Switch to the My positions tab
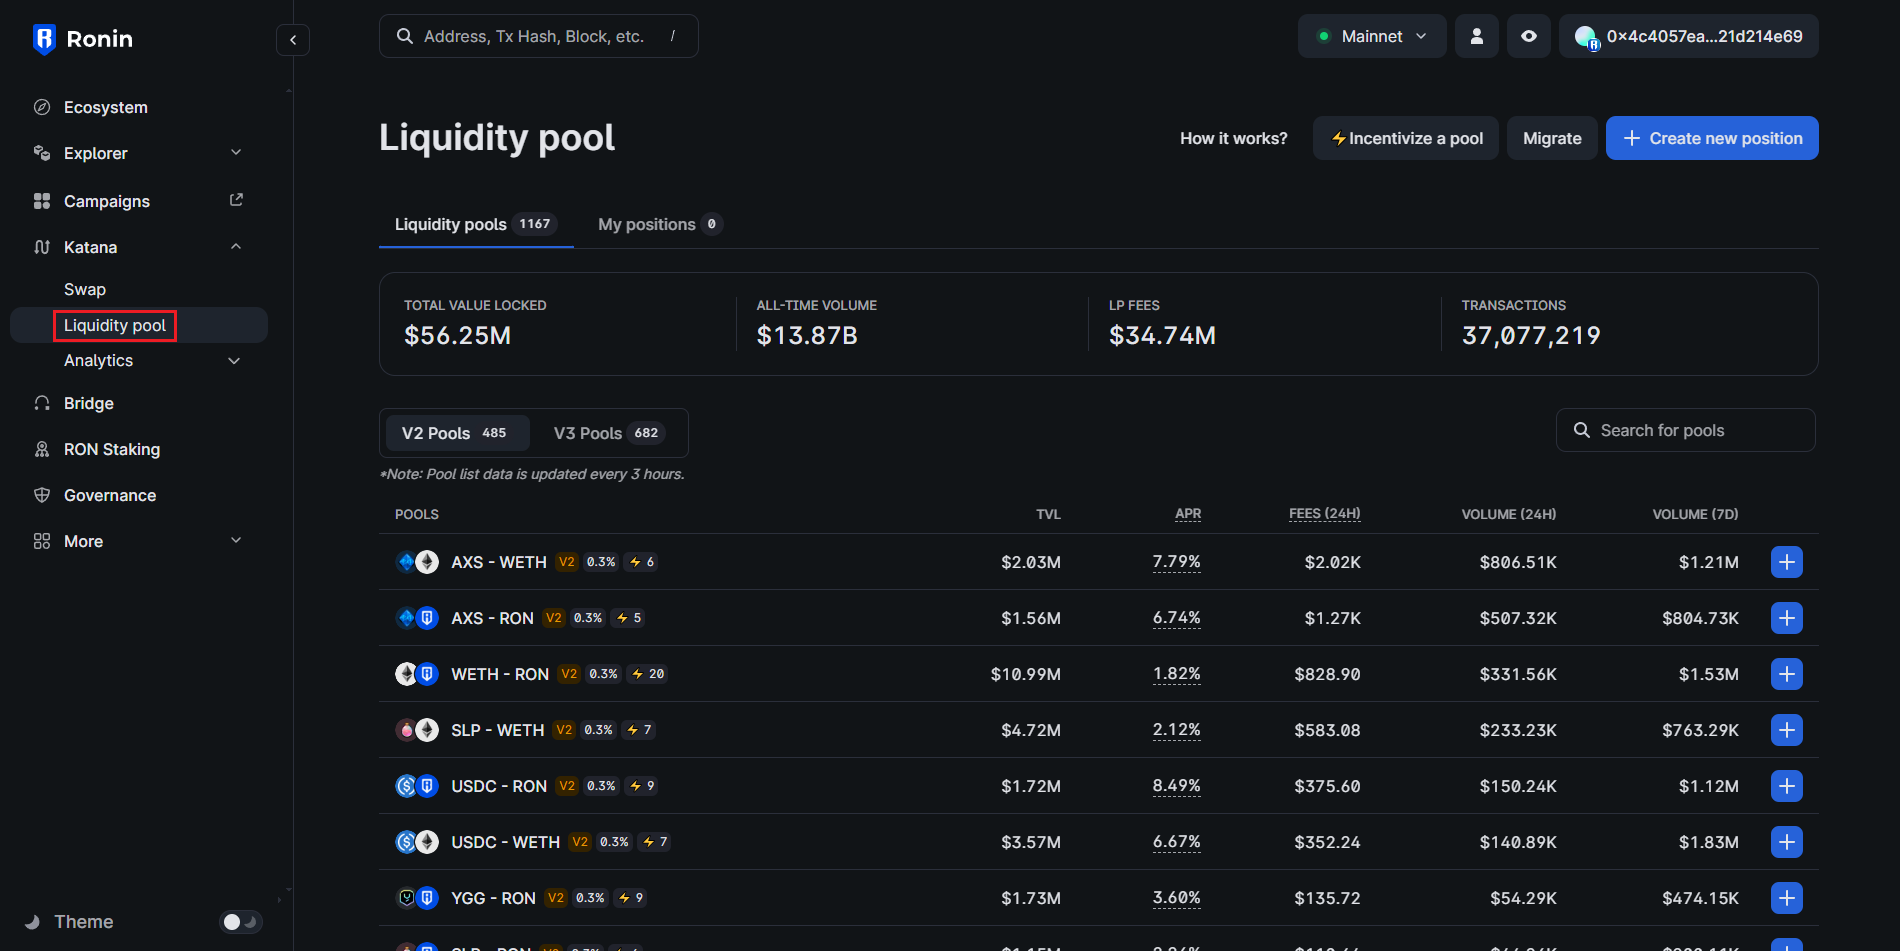The height and width of the screenshot is (951, 1900). click(647, 224)
